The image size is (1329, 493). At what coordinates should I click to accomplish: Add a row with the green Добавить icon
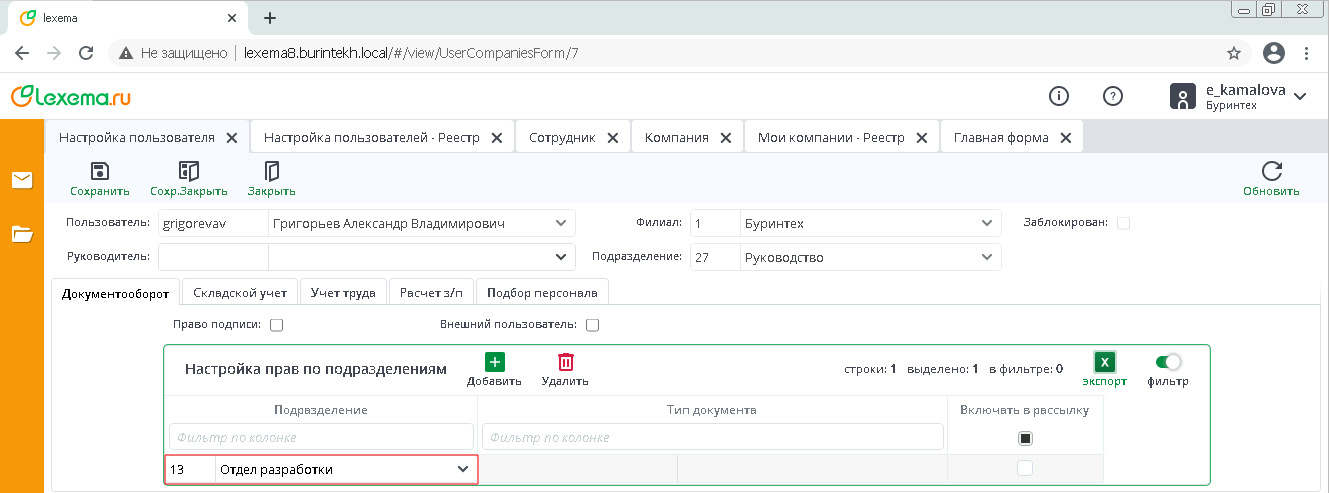[494, 363]
